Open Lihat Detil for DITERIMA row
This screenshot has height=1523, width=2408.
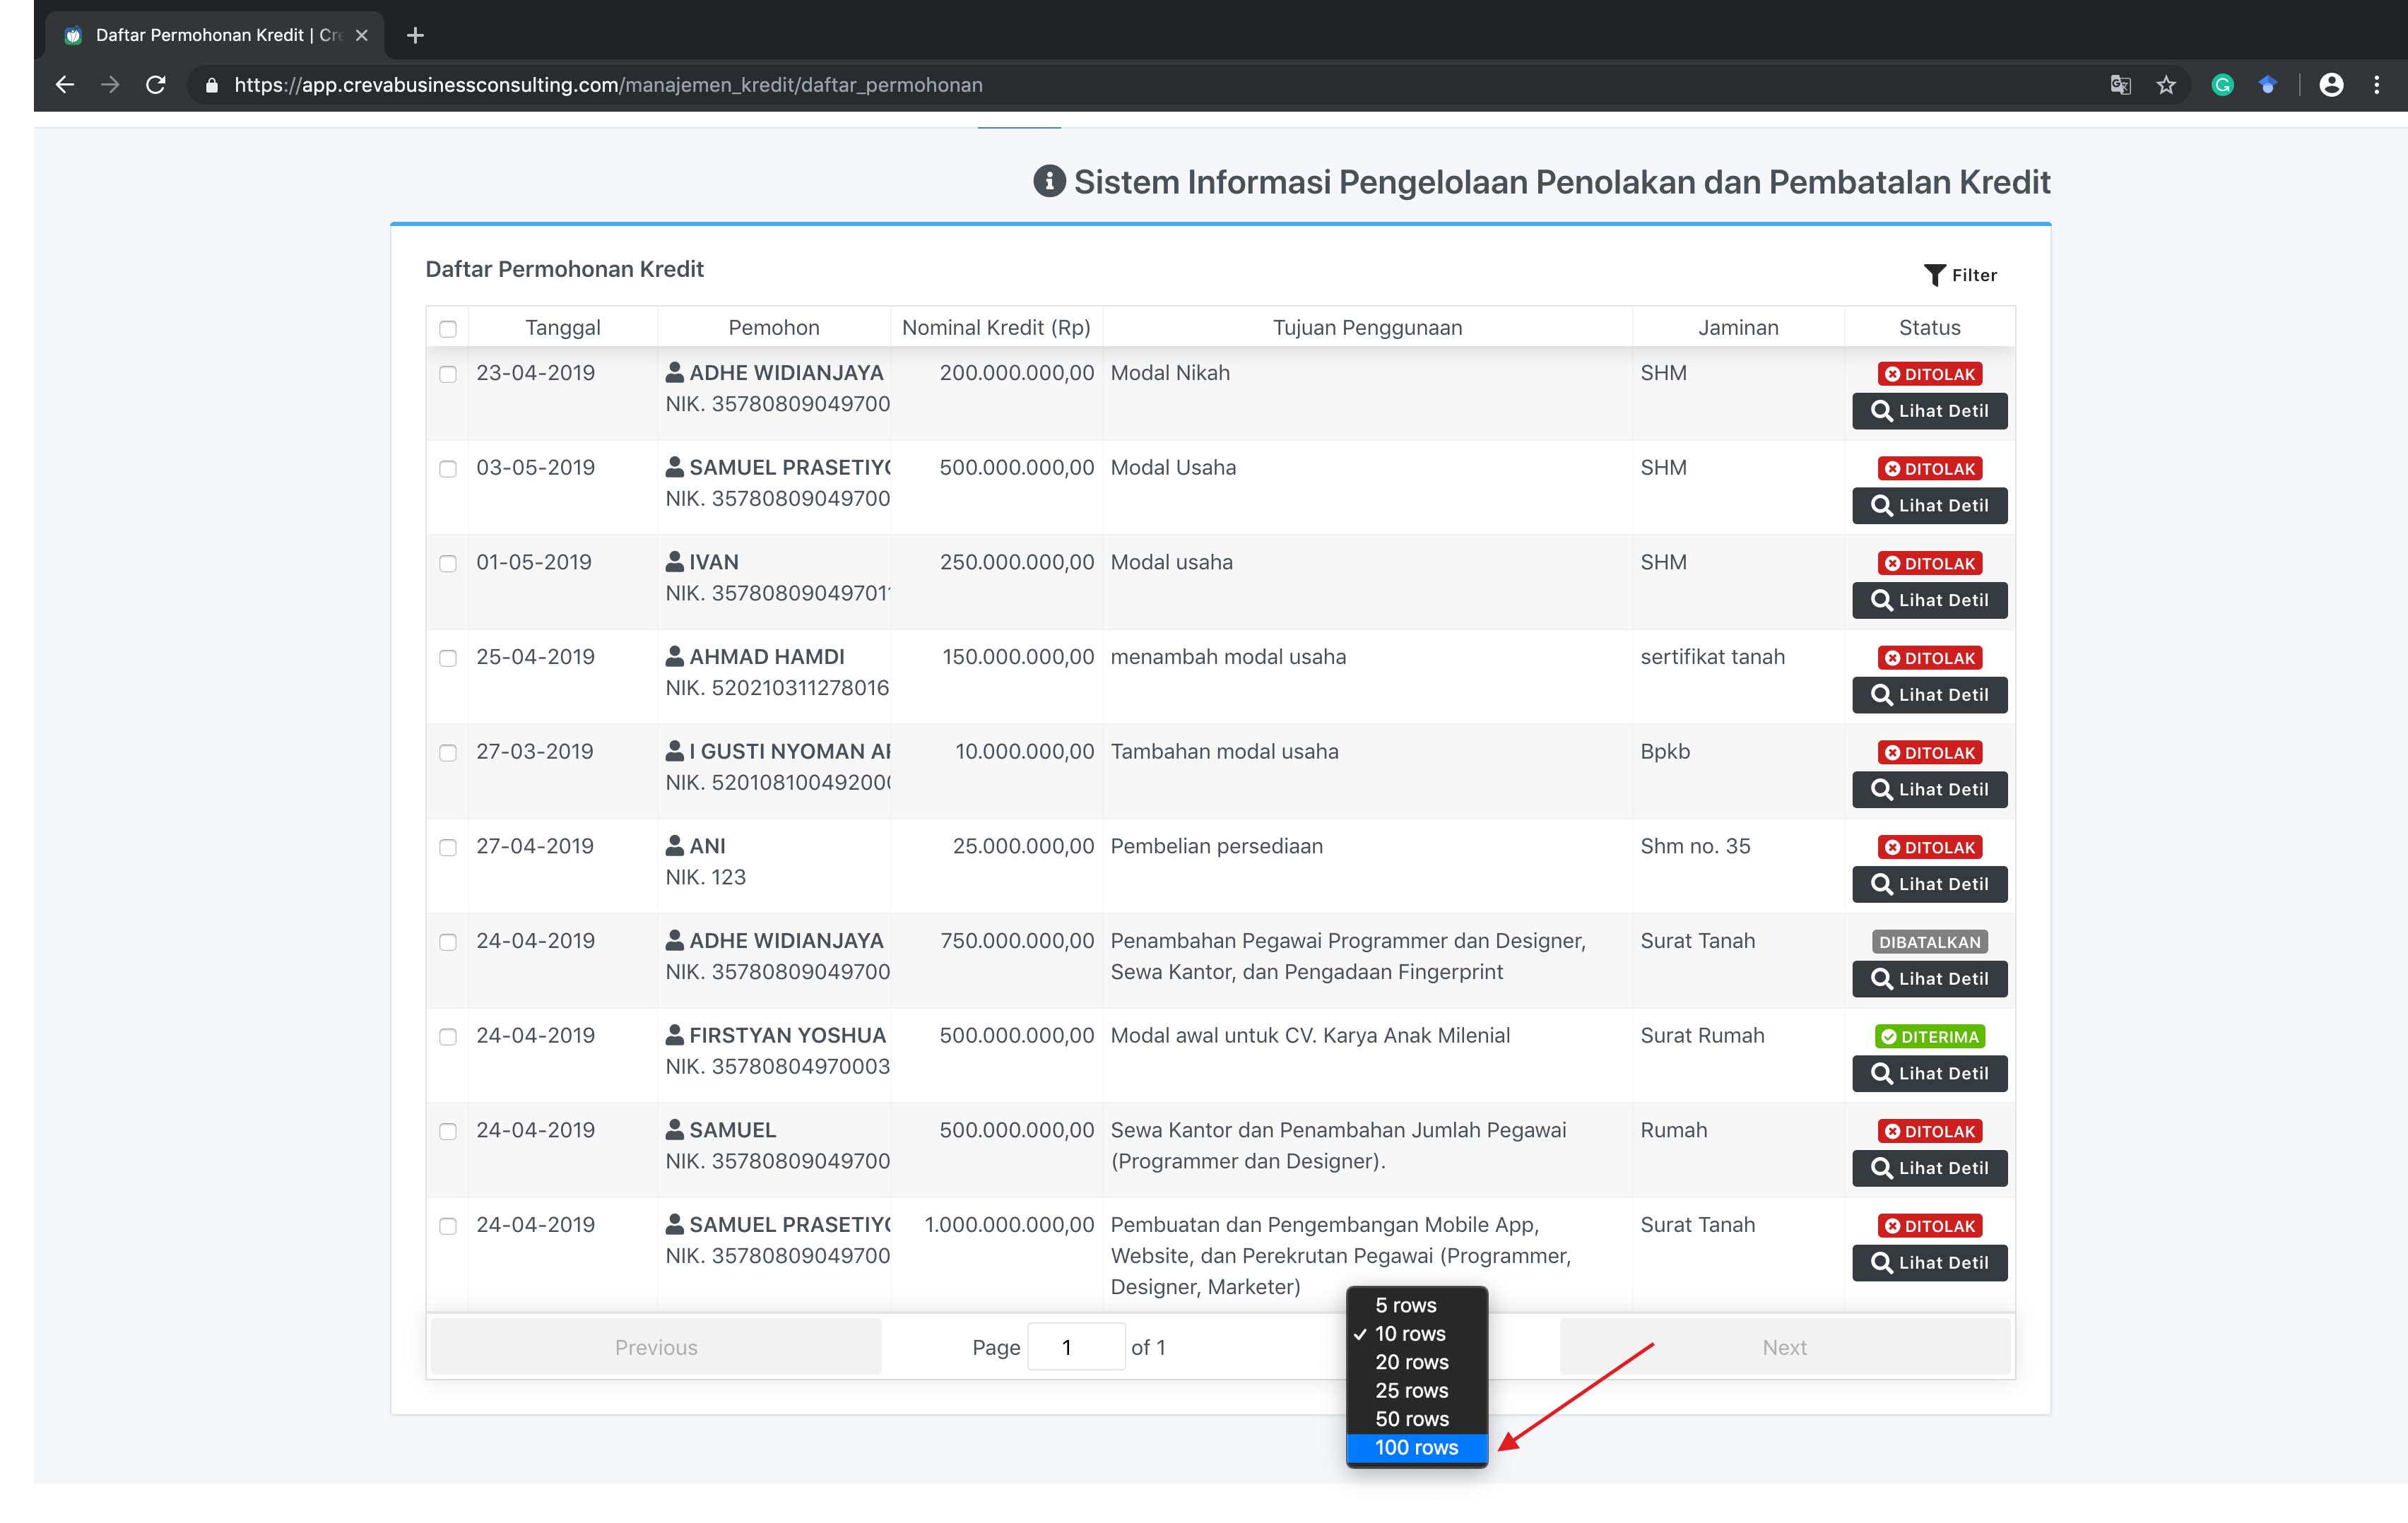(1929, 1074)
